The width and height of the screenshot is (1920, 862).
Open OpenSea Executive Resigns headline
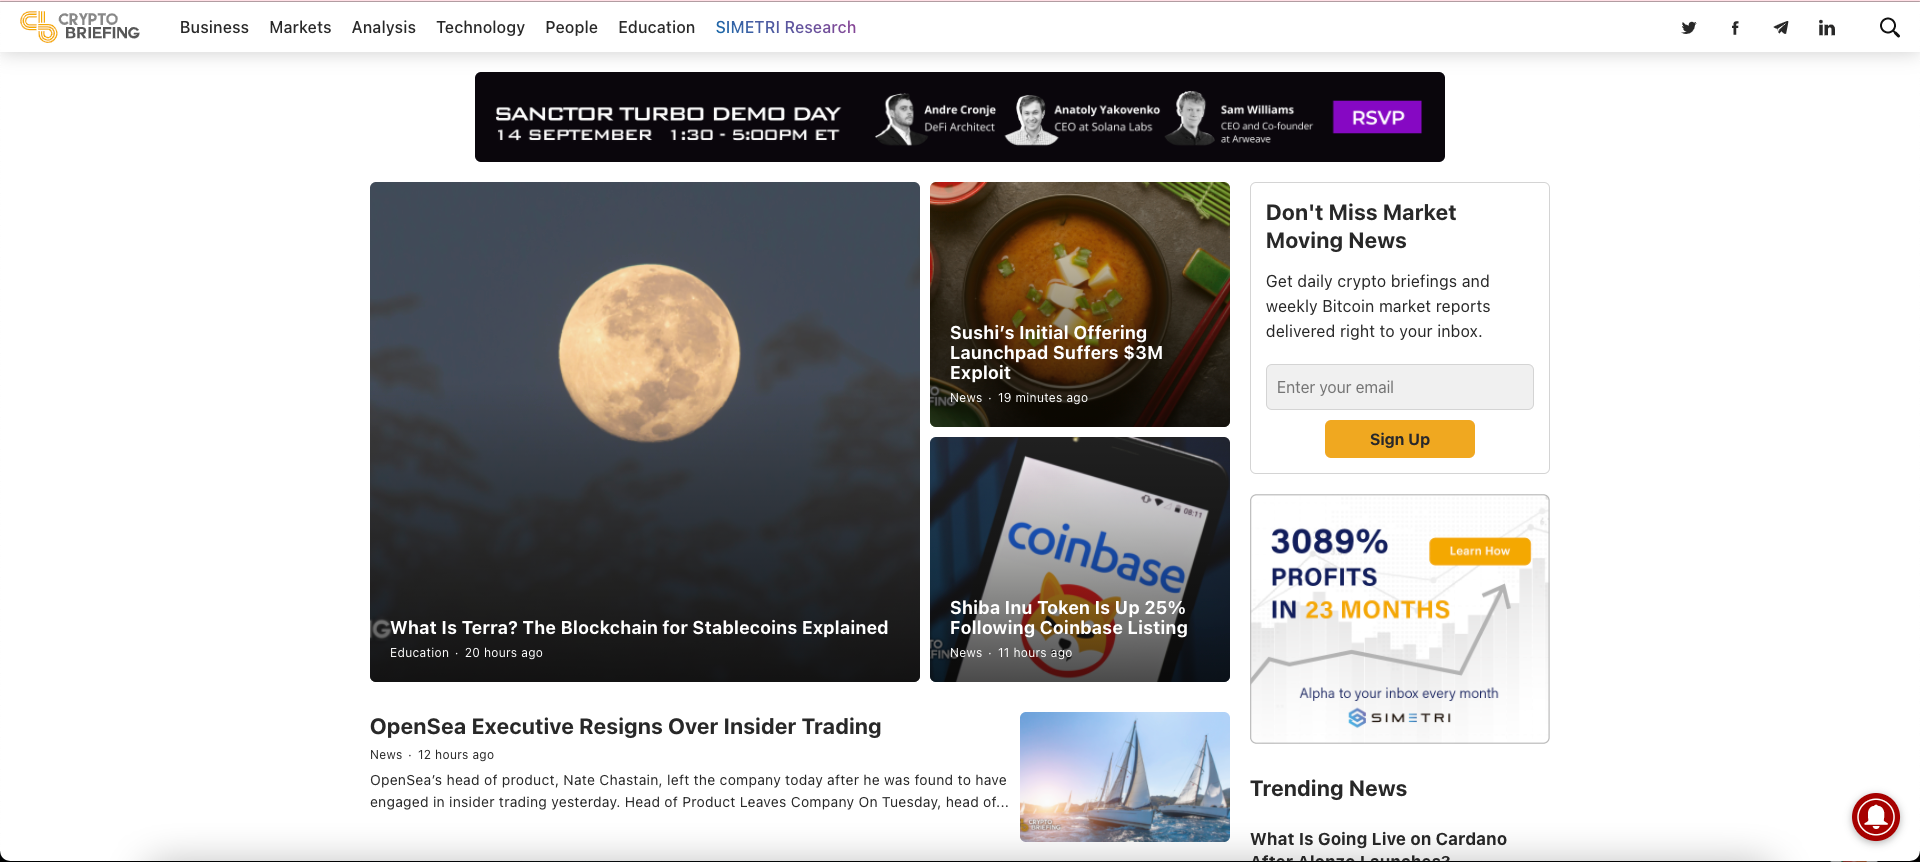(626, 727)
